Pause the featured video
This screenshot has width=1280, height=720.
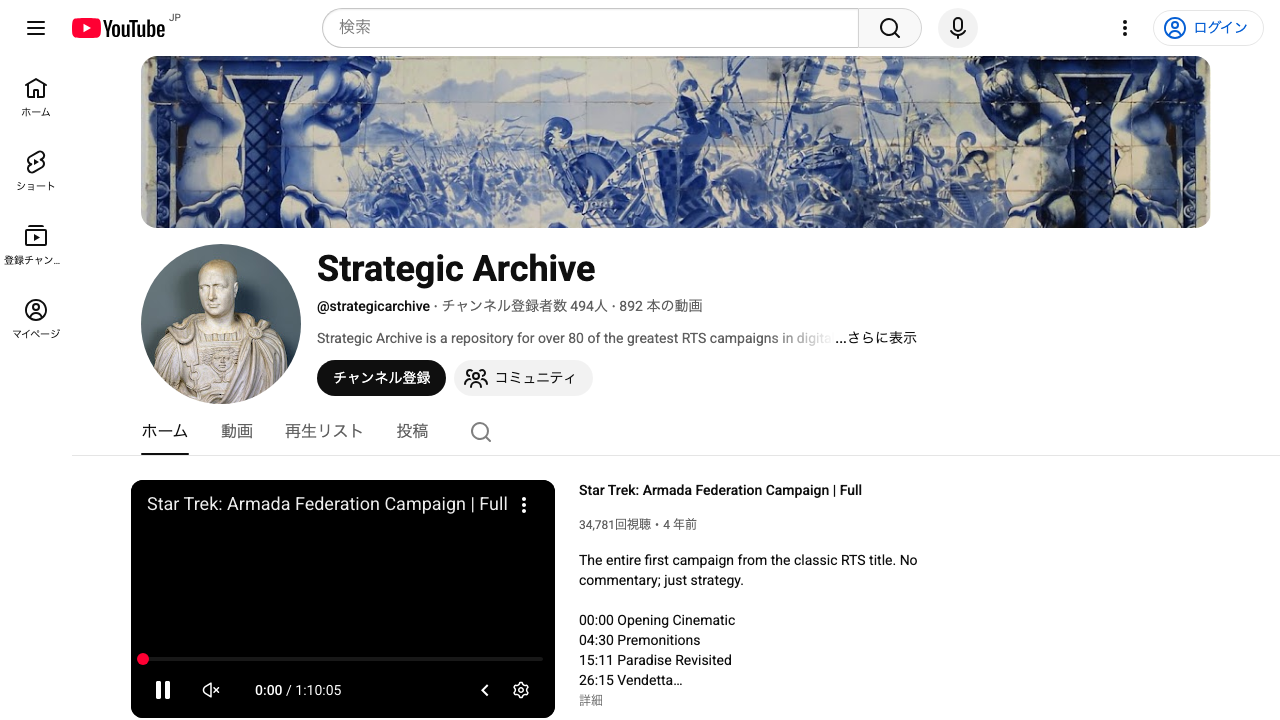(163, 690)
